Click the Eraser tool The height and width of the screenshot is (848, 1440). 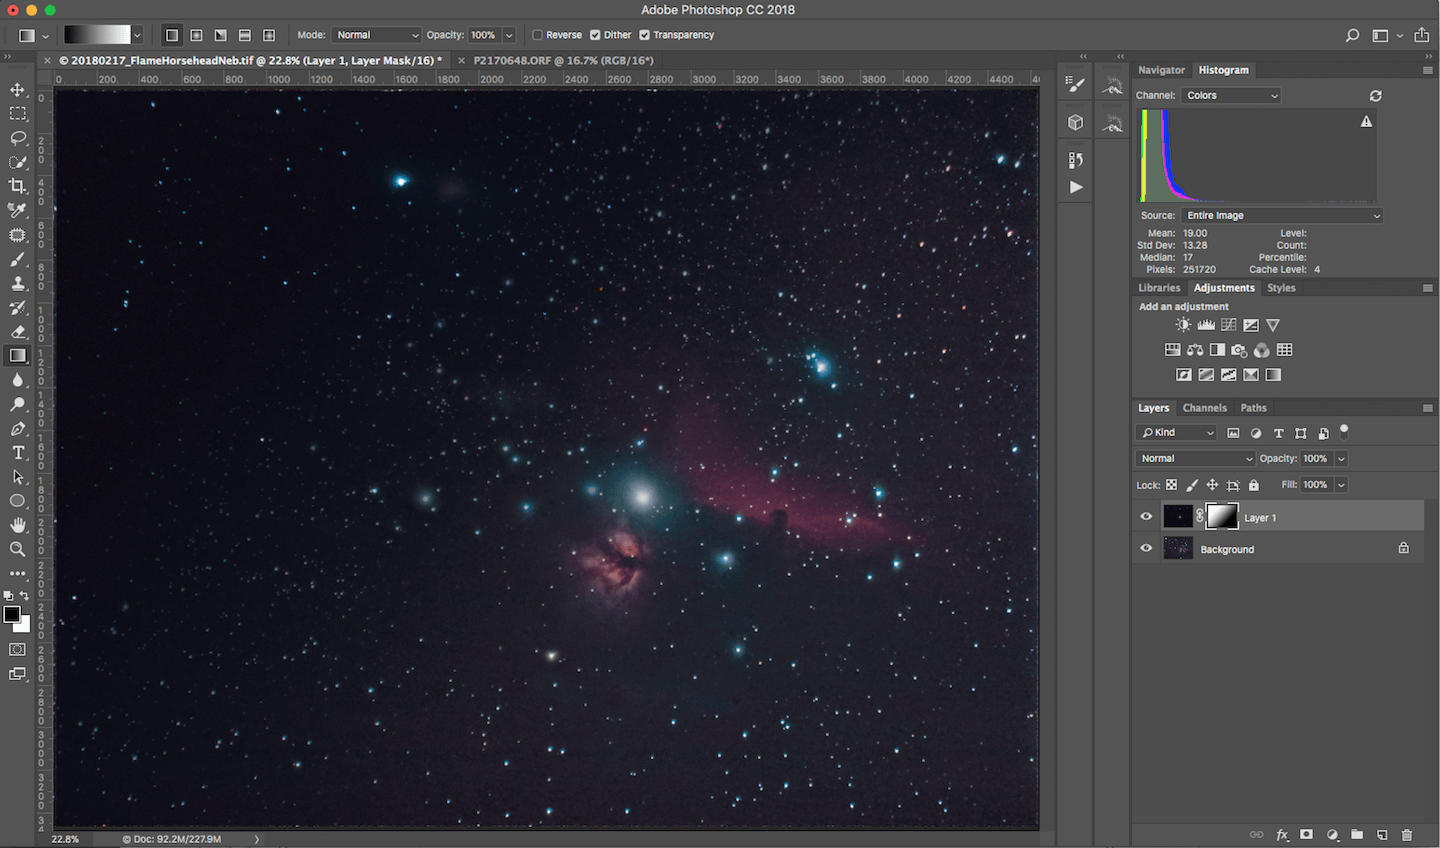click(x=18, y=331)
